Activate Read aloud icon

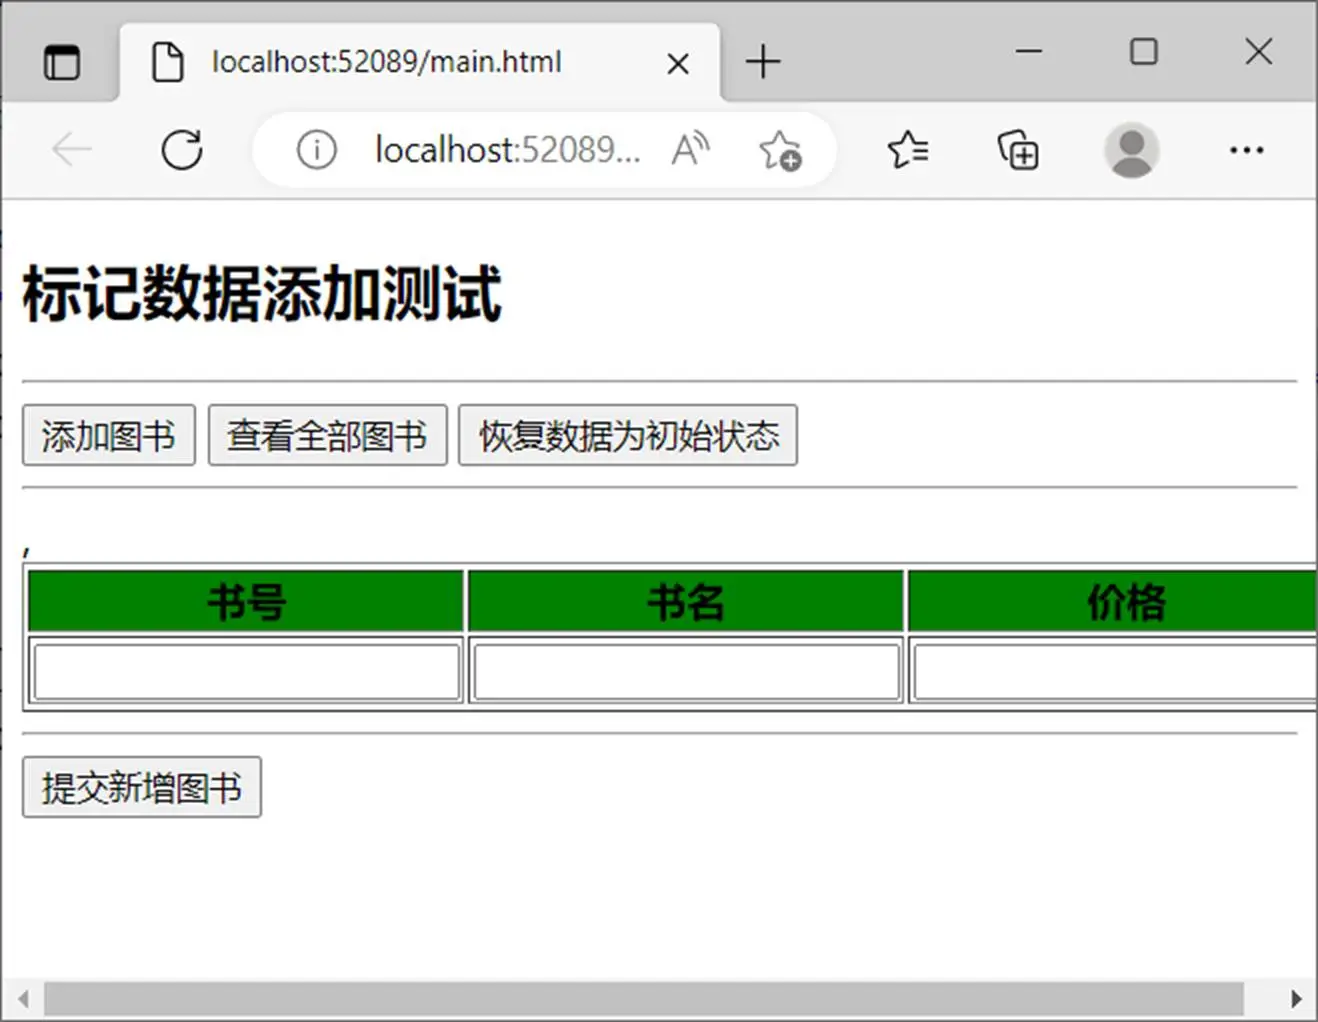pyautogui.click(x=690, y=150)
